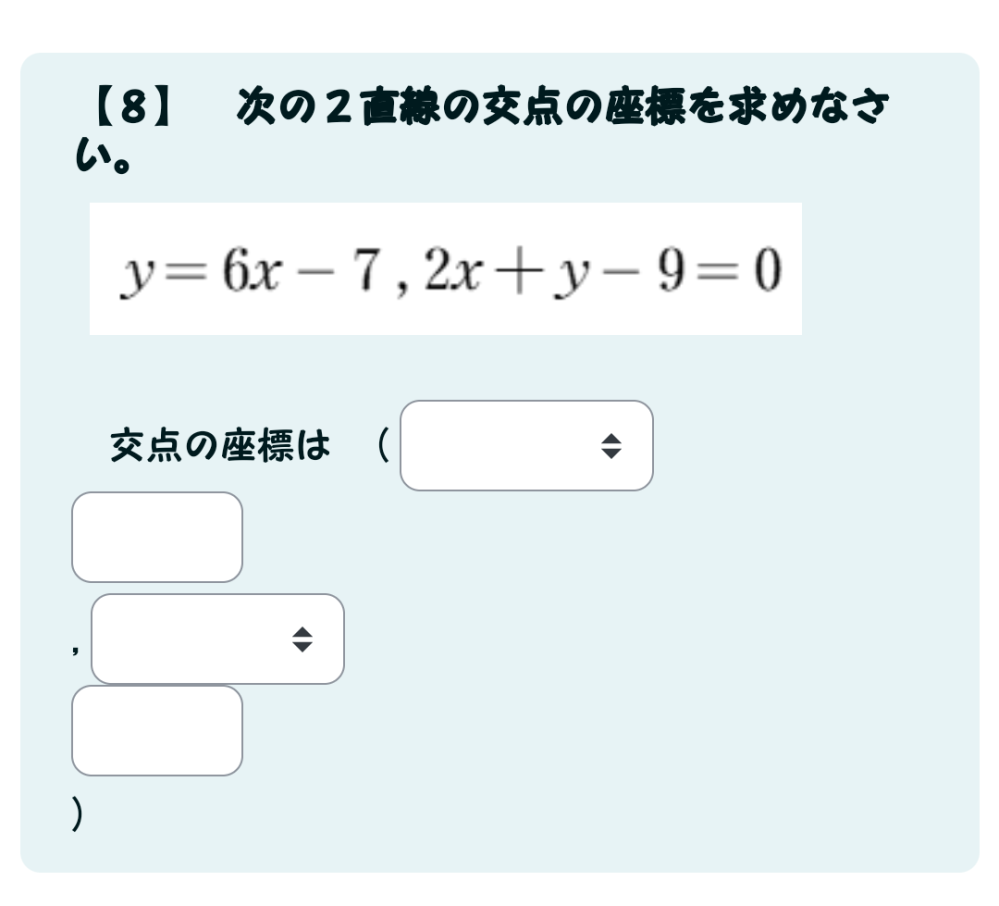Click the up-down arrow icon in the first dropdown

point(611,446)
